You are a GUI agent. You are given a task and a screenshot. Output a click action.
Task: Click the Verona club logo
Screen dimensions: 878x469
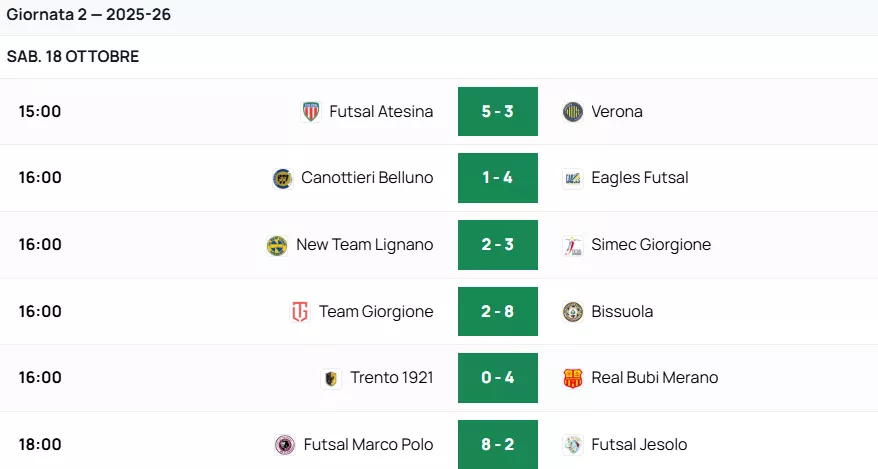click(573, 112)
